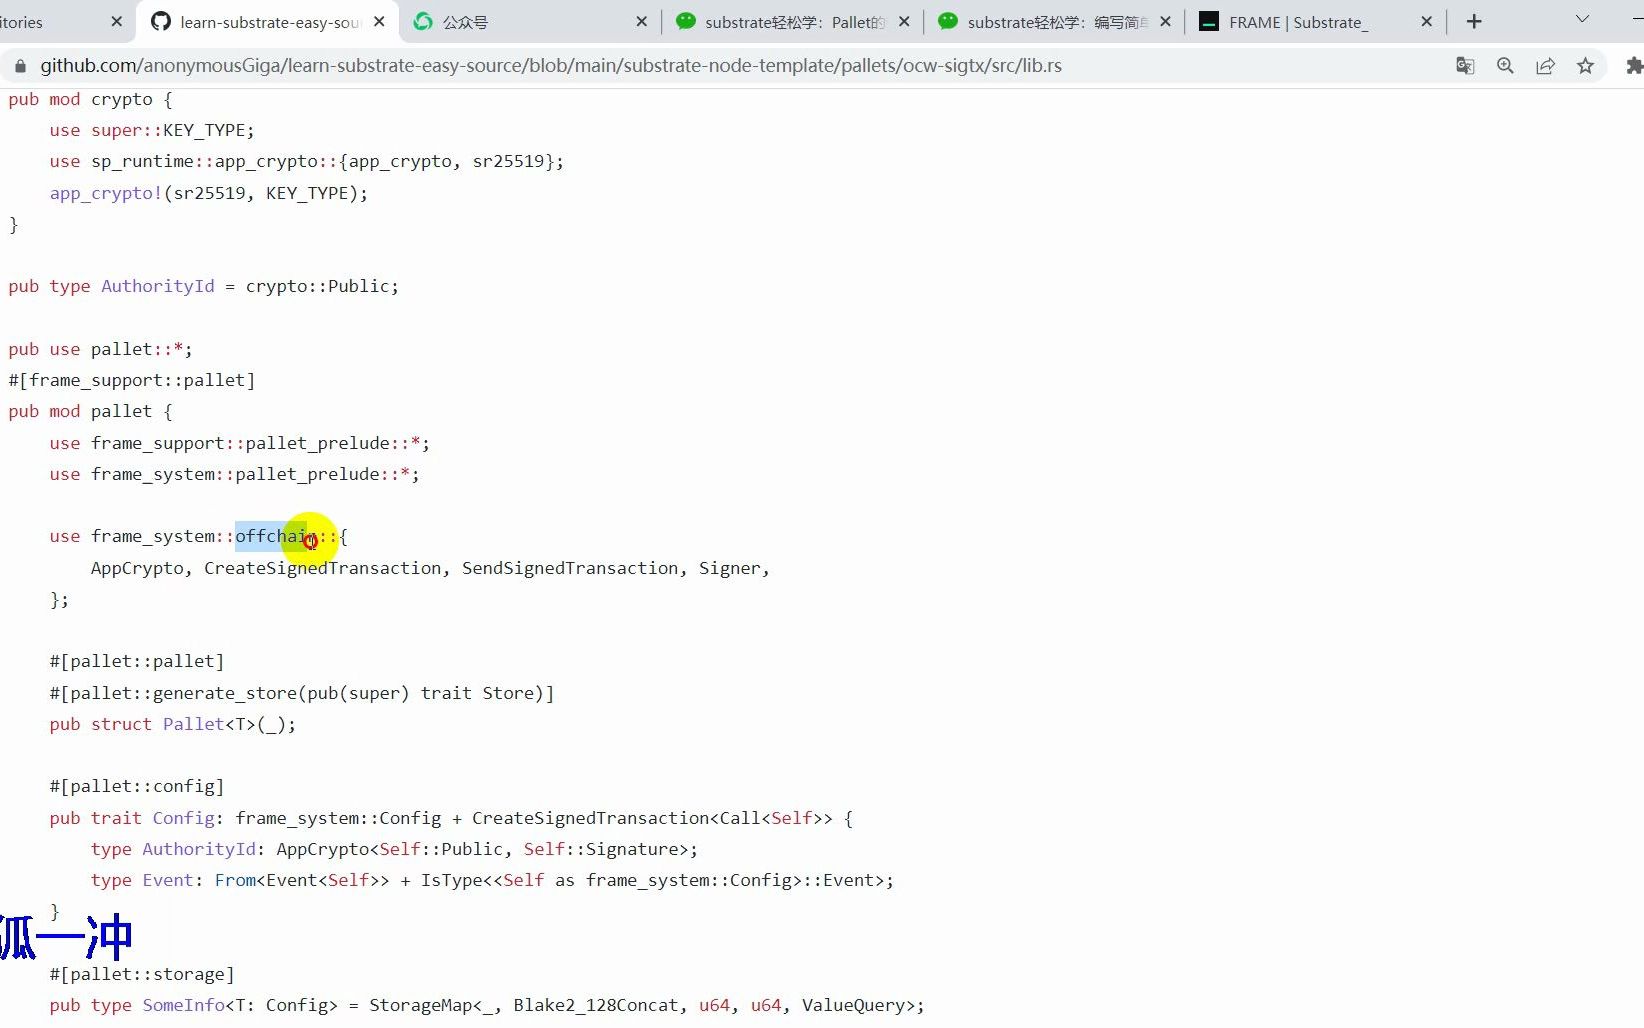Click 'SendSignedTransaction' in the import list
Viewport: 1644px width, 1028px height.
click(x=570, y=568)
